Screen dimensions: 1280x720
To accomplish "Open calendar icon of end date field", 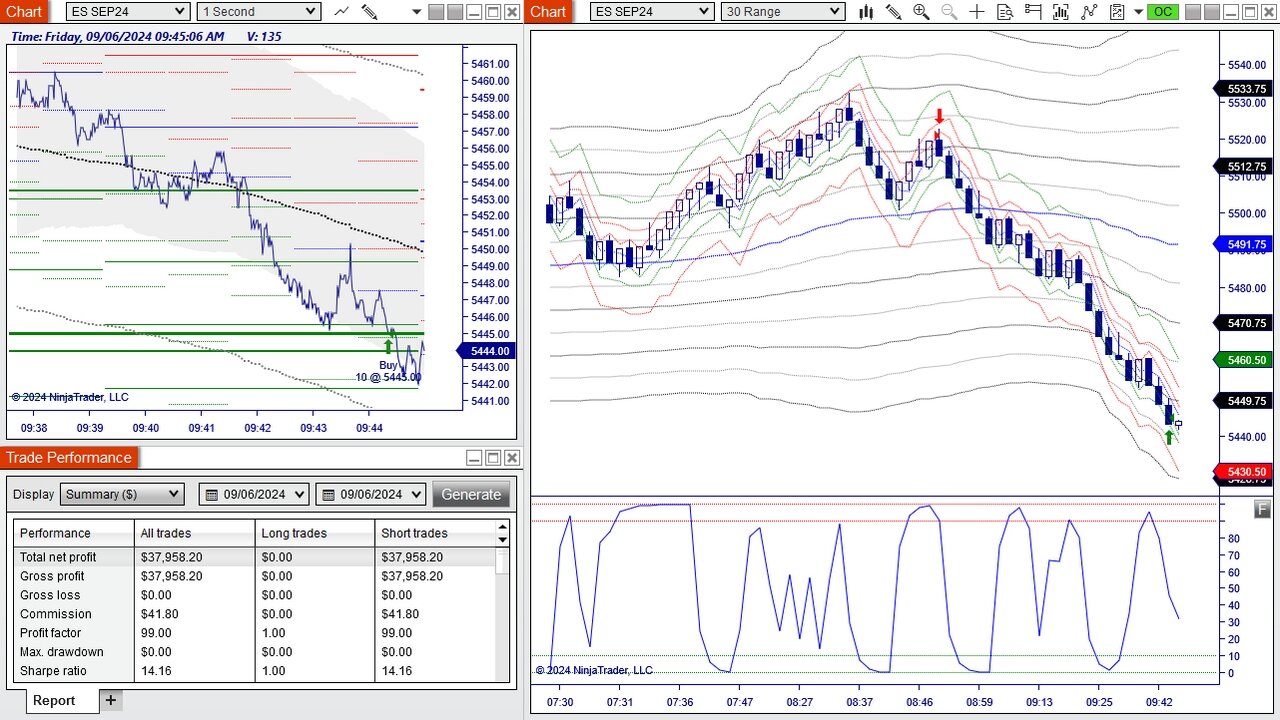I will tap(328, 494).
